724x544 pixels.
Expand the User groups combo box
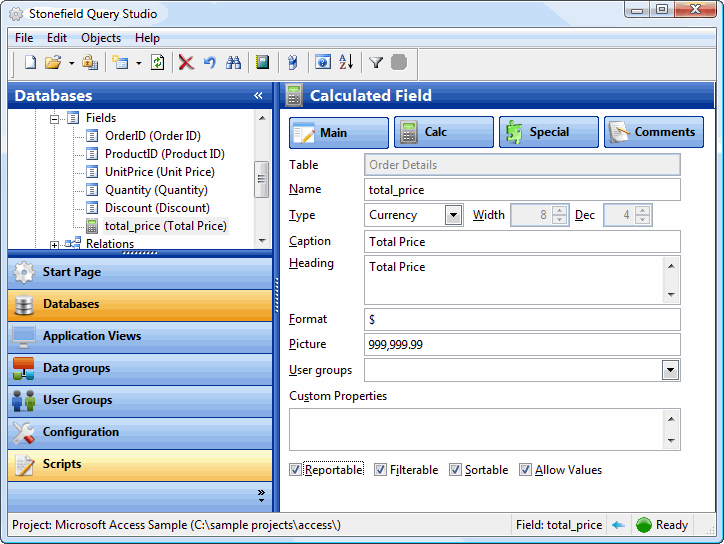[670, 371]
